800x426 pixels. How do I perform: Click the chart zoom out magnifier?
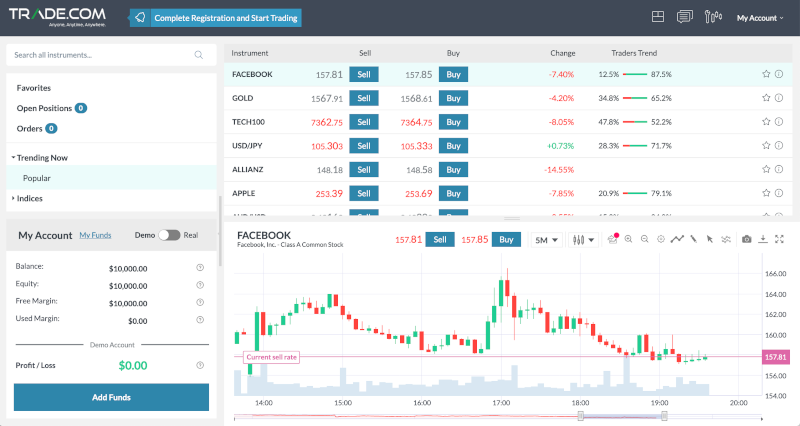pyautogui.click(x=645, y=239)
